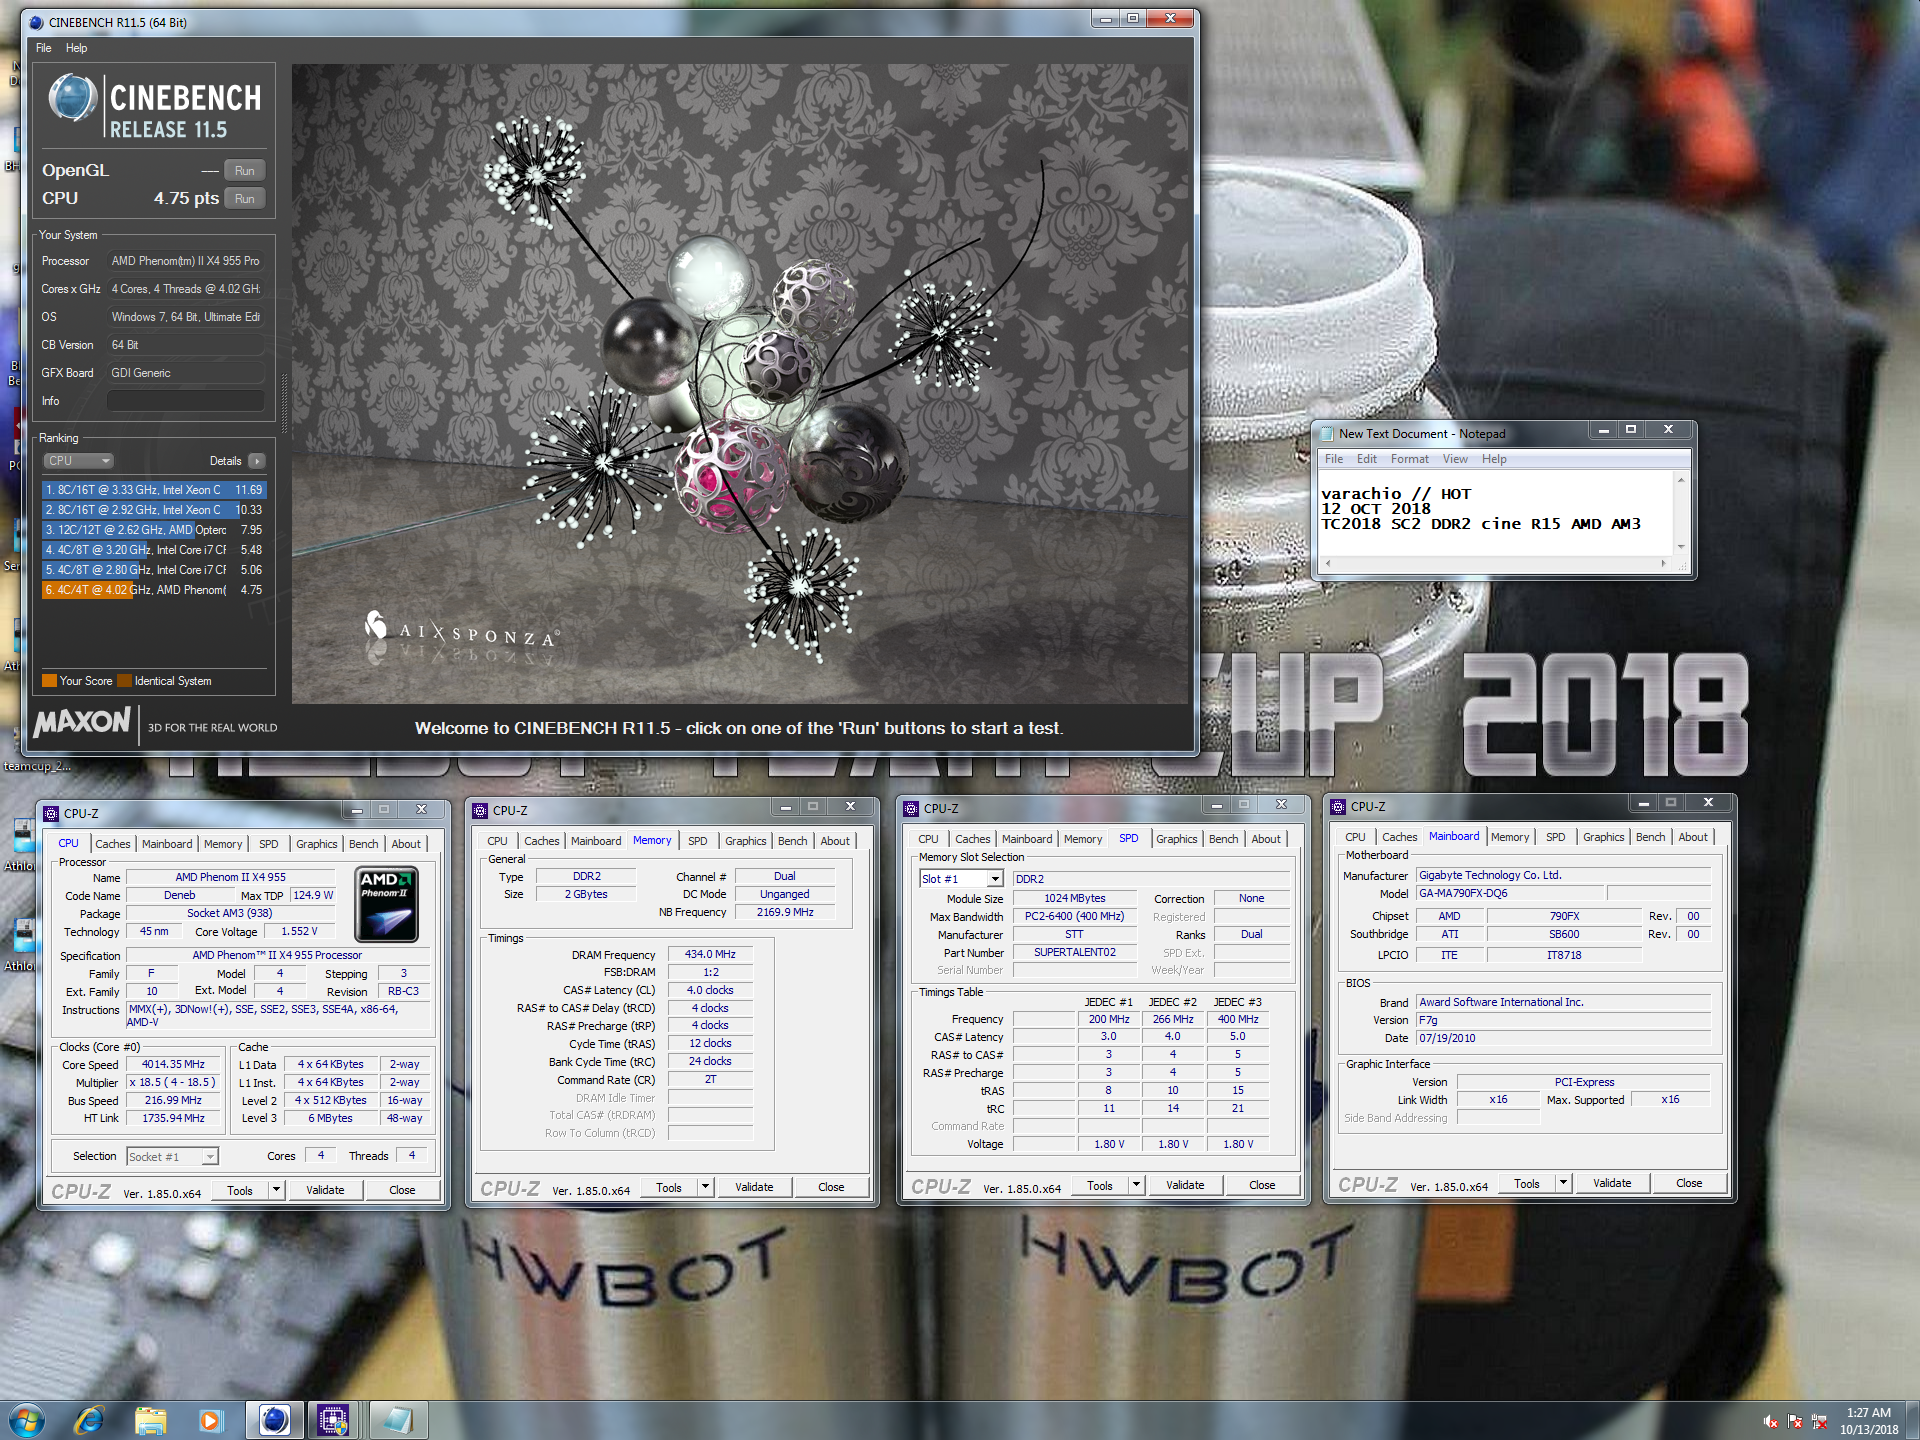This screenshot has width=1920, height=1440.
Task: Click the muted volume tray icon
Action: tap(1771, 1421)
